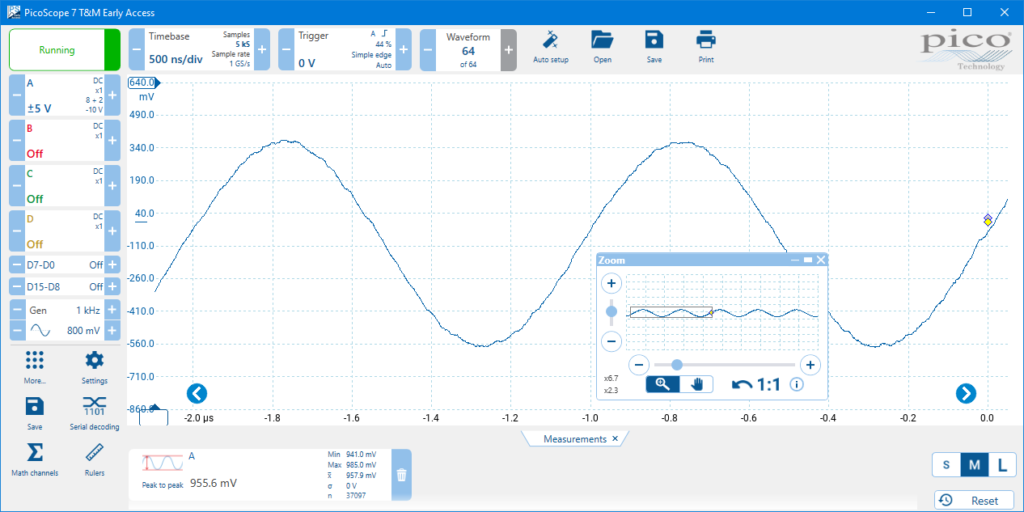Decrease the timebase with minus button

[136, 50]
